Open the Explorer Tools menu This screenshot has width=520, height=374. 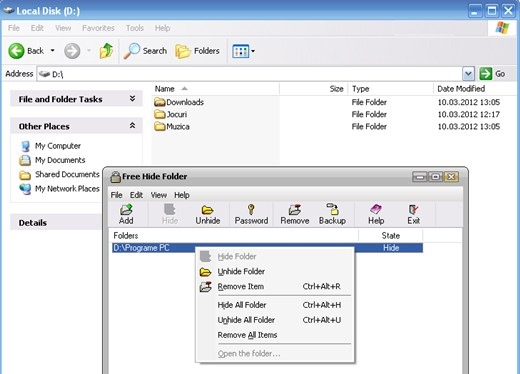click(135, 28)
